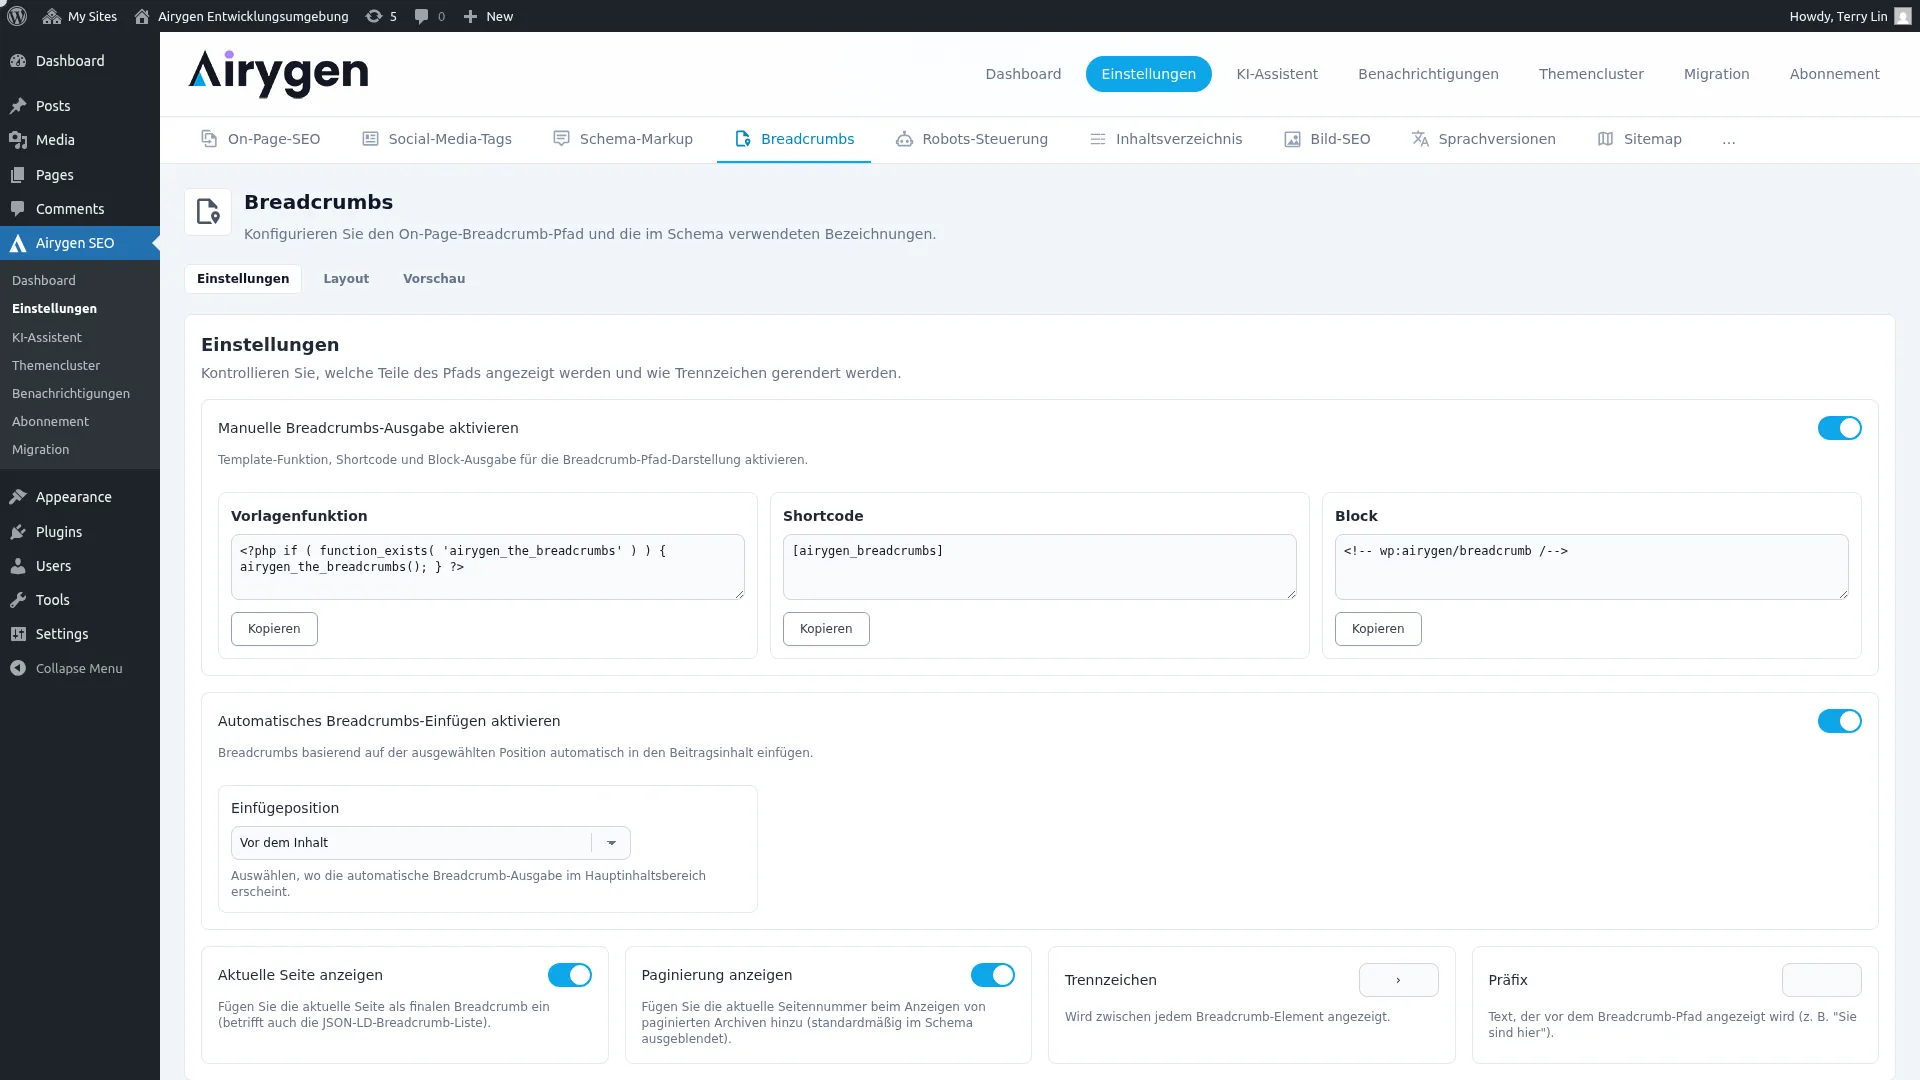Click the Shortcode text area
This screenshot has width=1920, height=1080.
coord(1039,567)
